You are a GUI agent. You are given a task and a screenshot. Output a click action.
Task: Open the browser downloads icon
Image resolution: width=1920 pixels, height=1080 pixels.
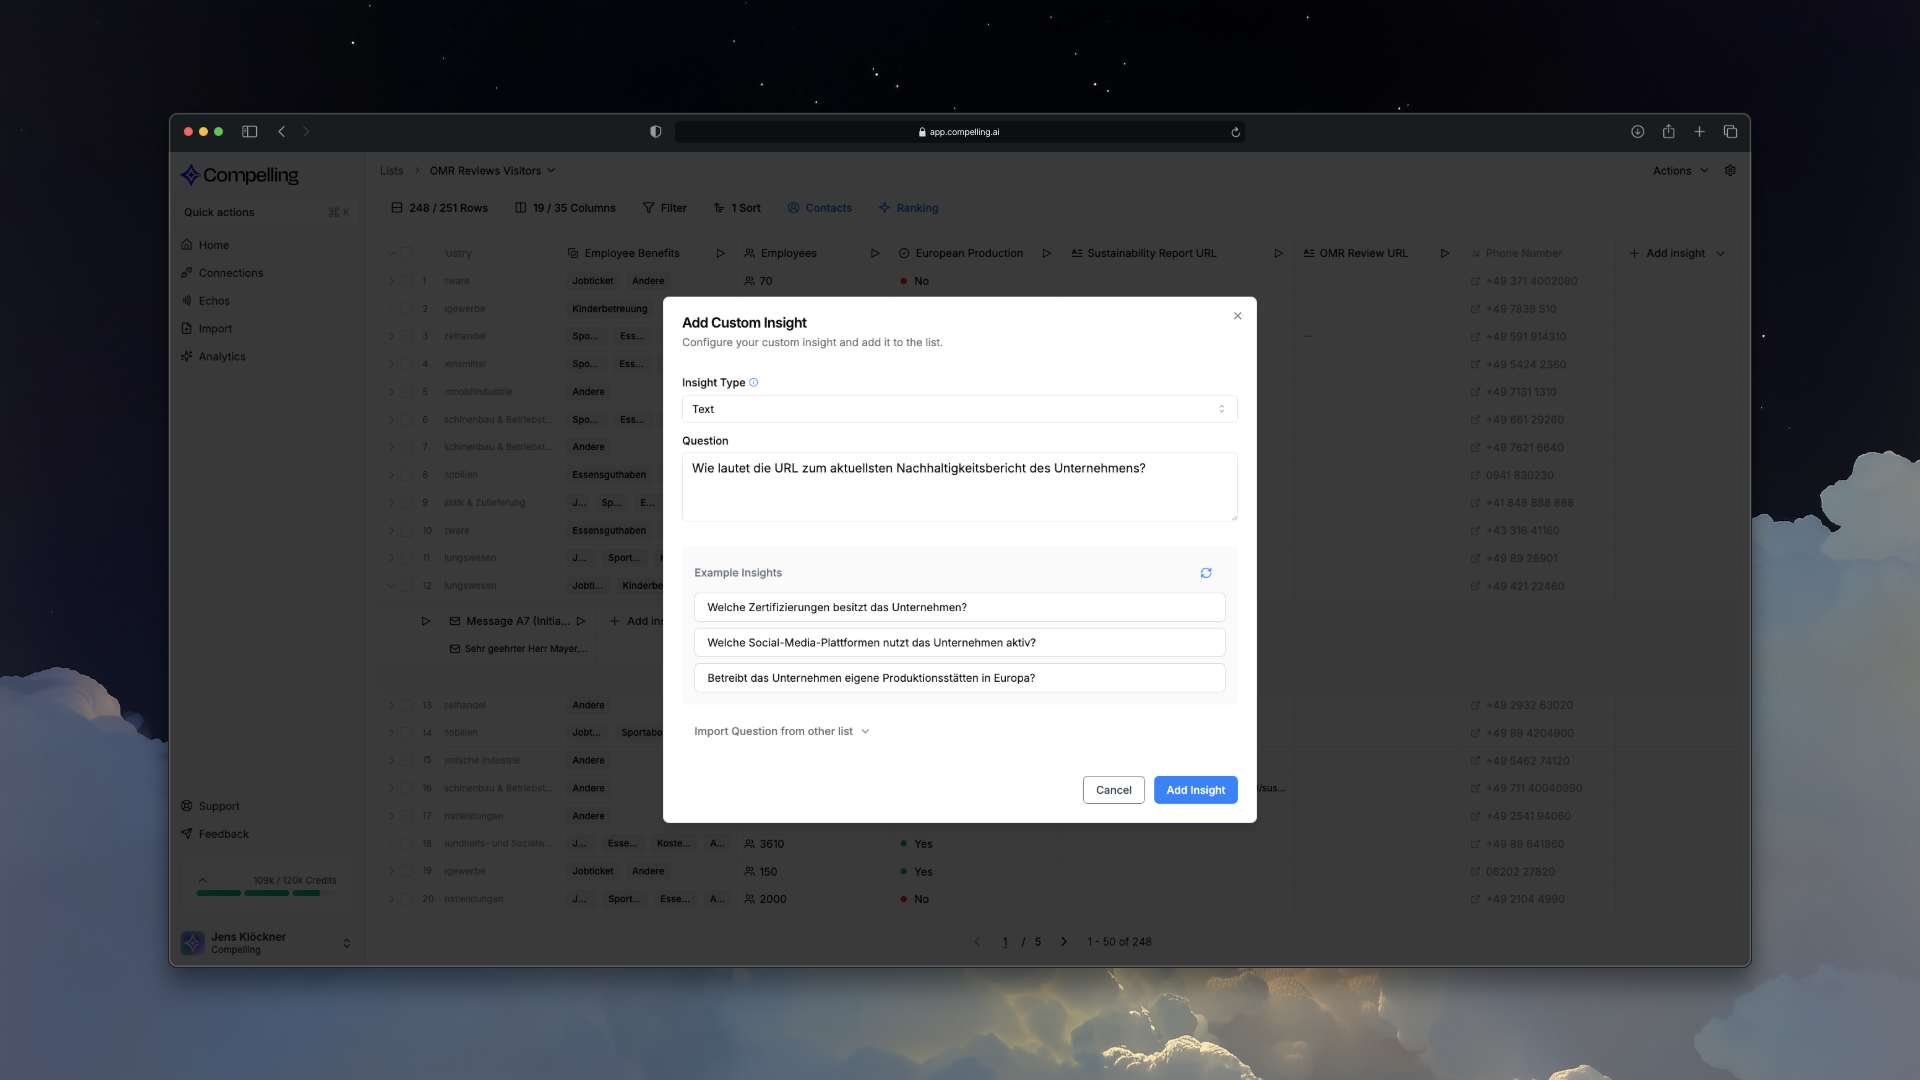click(1637, 132)
